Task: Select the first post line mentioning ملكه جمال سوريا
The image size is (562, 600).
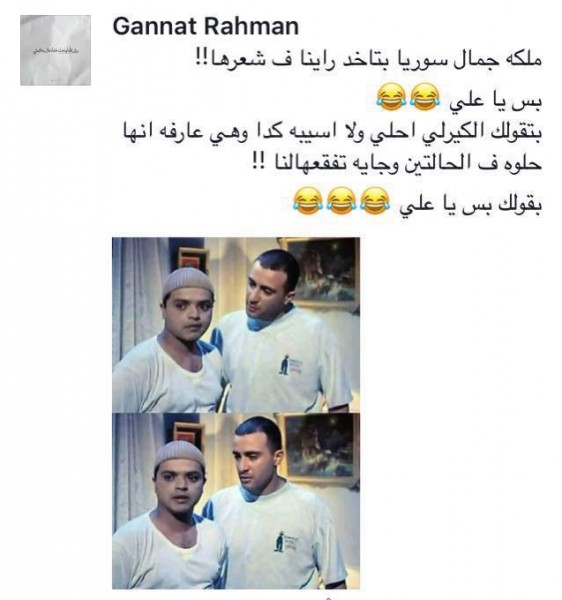Action: click(368, 61)
